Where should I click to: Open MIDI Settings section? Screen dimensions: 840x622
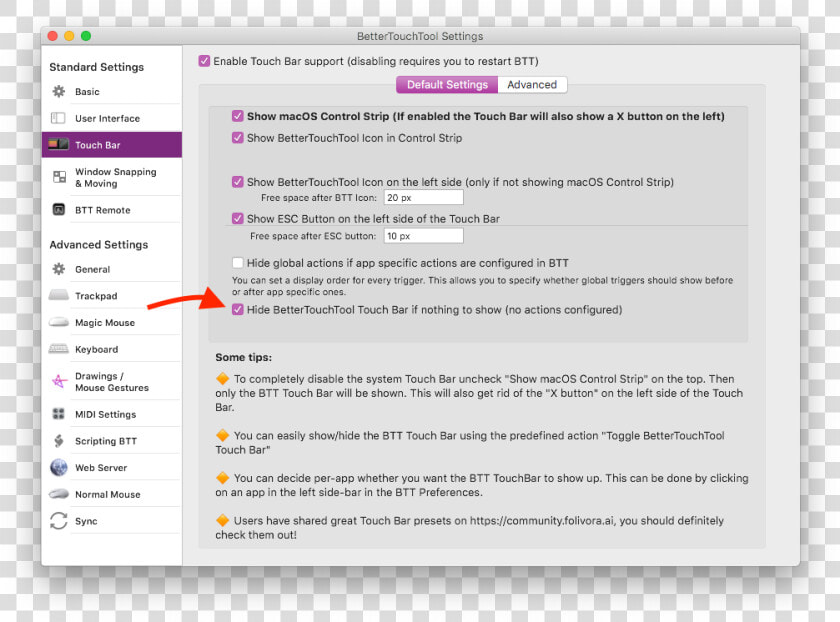[111, 414]
